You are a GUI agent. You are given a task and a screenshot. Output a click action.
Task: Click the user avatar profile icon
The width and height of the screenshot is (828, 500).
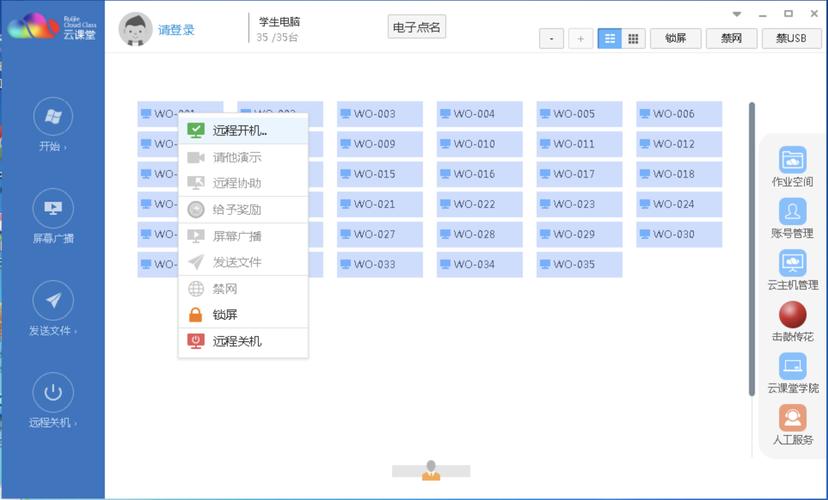(x=135, y=29)
